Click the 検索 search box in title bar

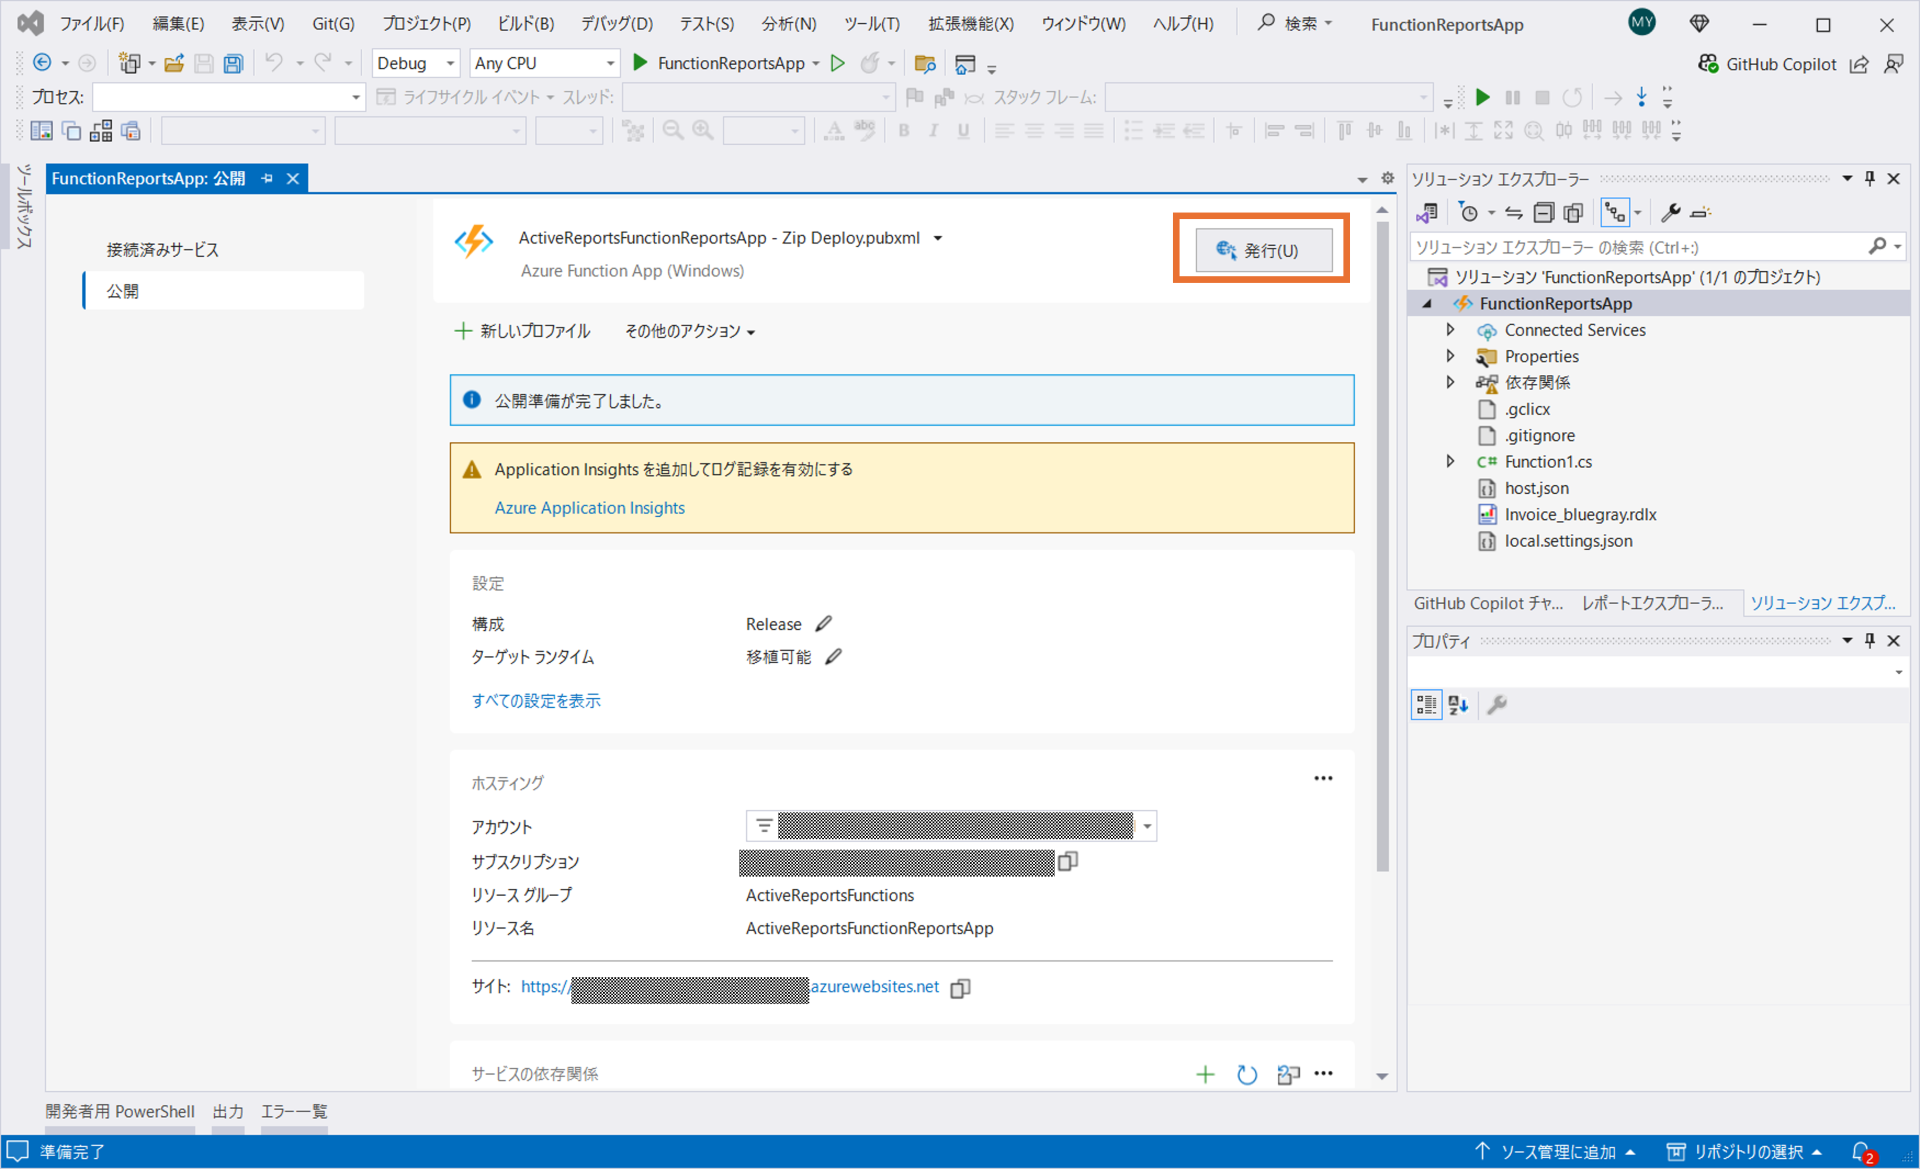[x=1295, y=23]
